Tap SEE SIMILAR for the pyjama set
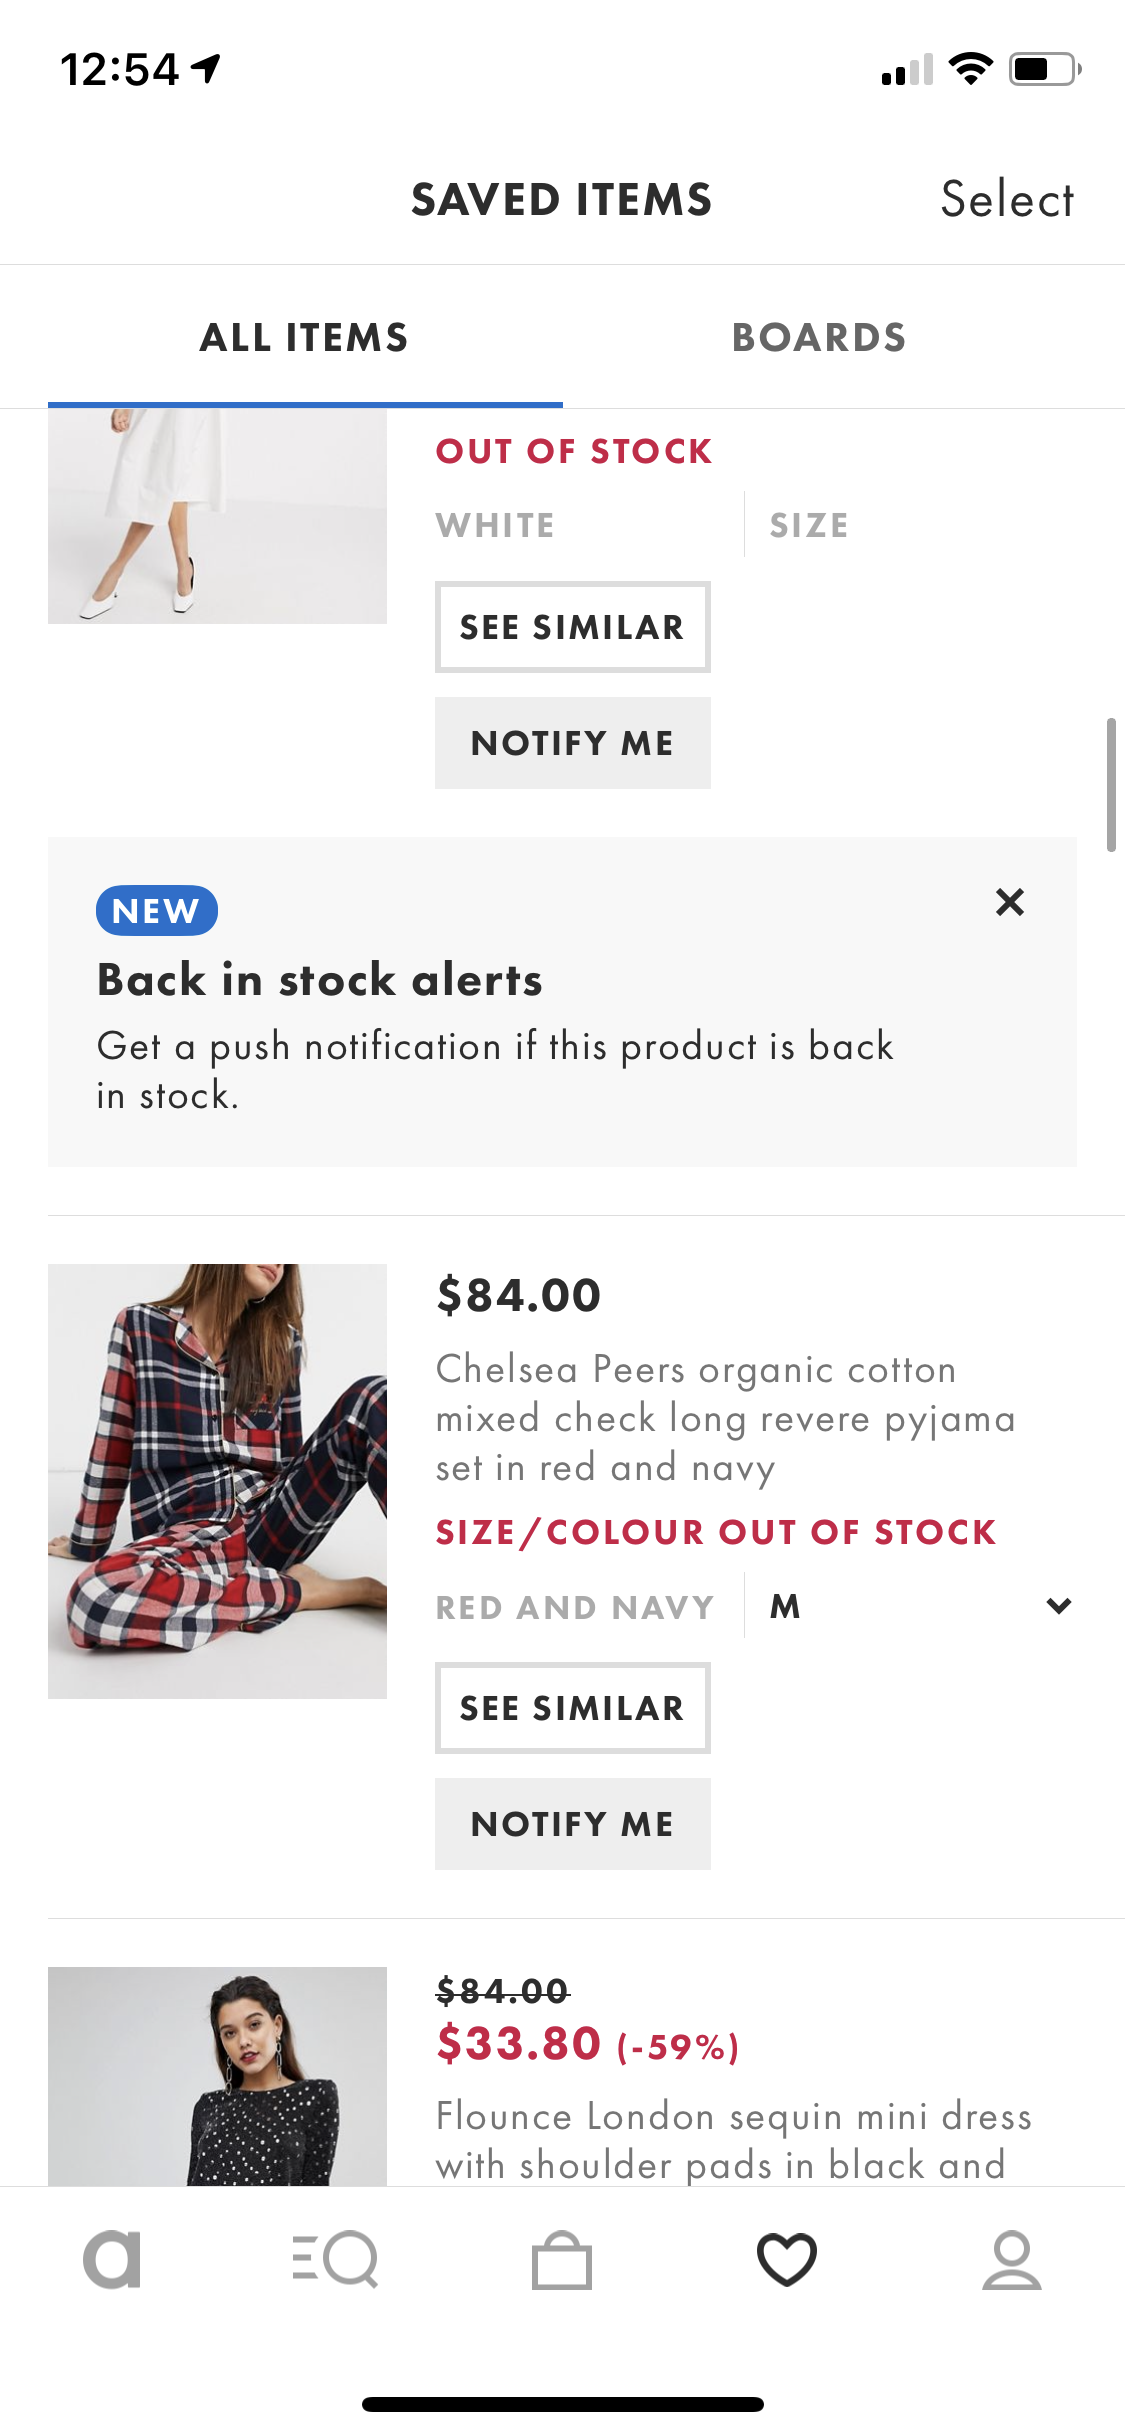 click(x=573, y=1708)
